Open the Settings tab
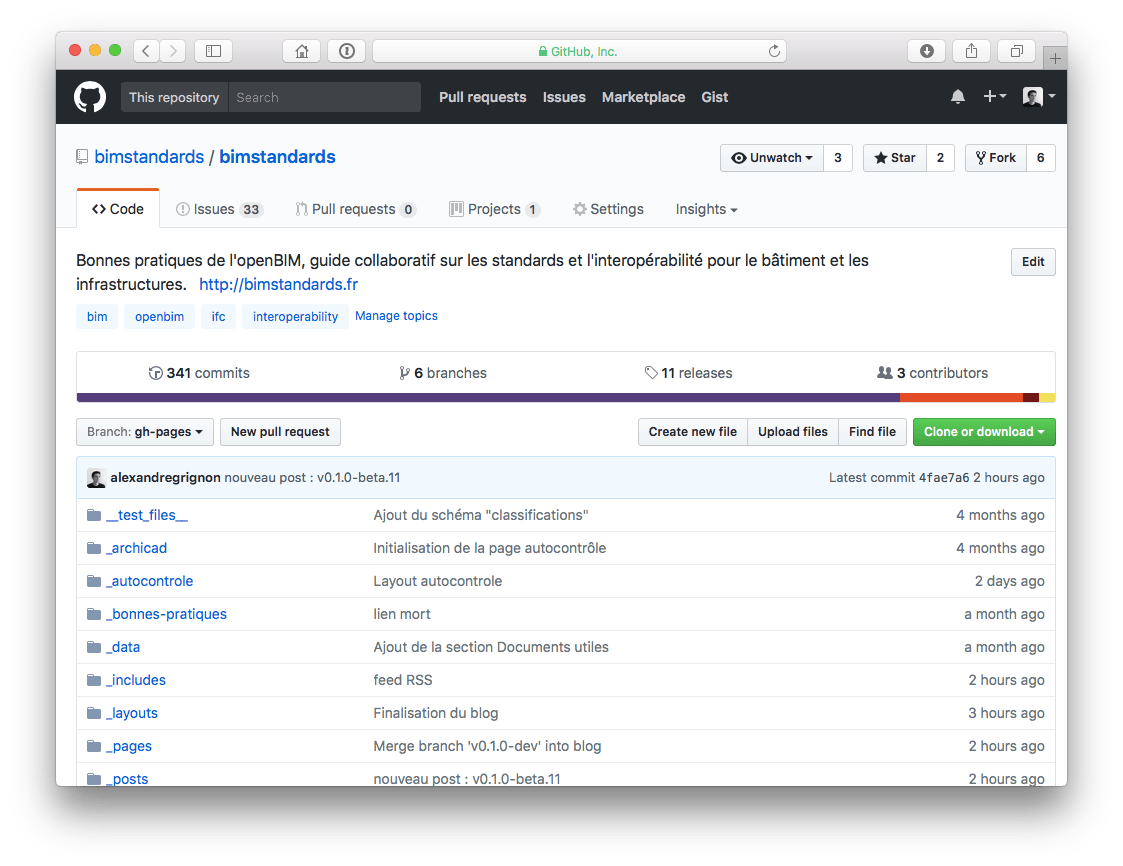The height and width of the screenshot is (866, 1123). [608, 209]
